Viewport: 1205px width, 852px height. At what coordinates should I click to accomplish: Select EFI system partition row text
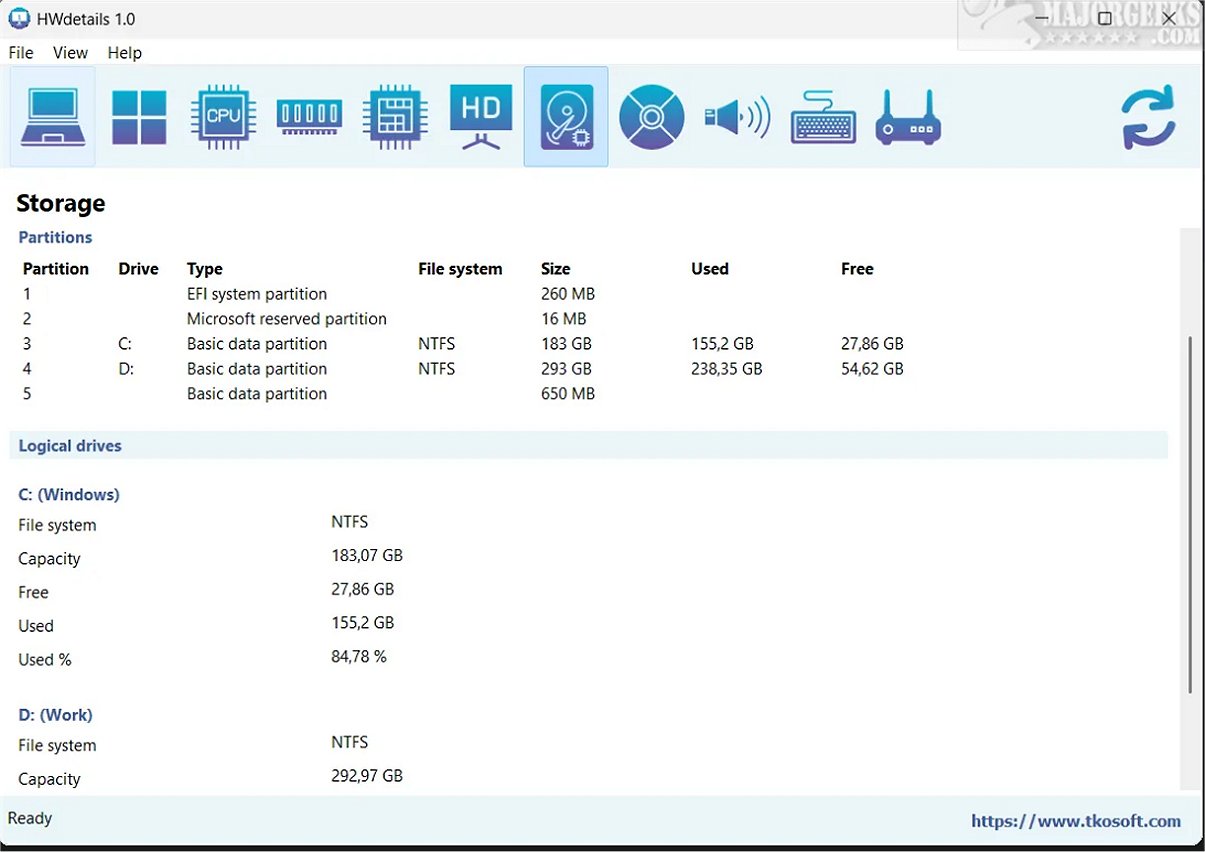257,294
